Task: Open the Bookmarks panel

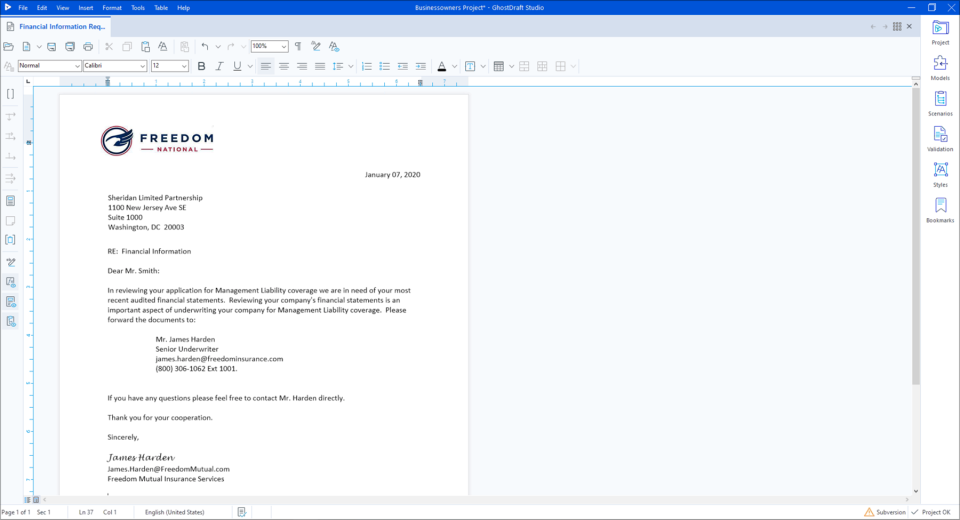Action: click(x=940, y=211)
